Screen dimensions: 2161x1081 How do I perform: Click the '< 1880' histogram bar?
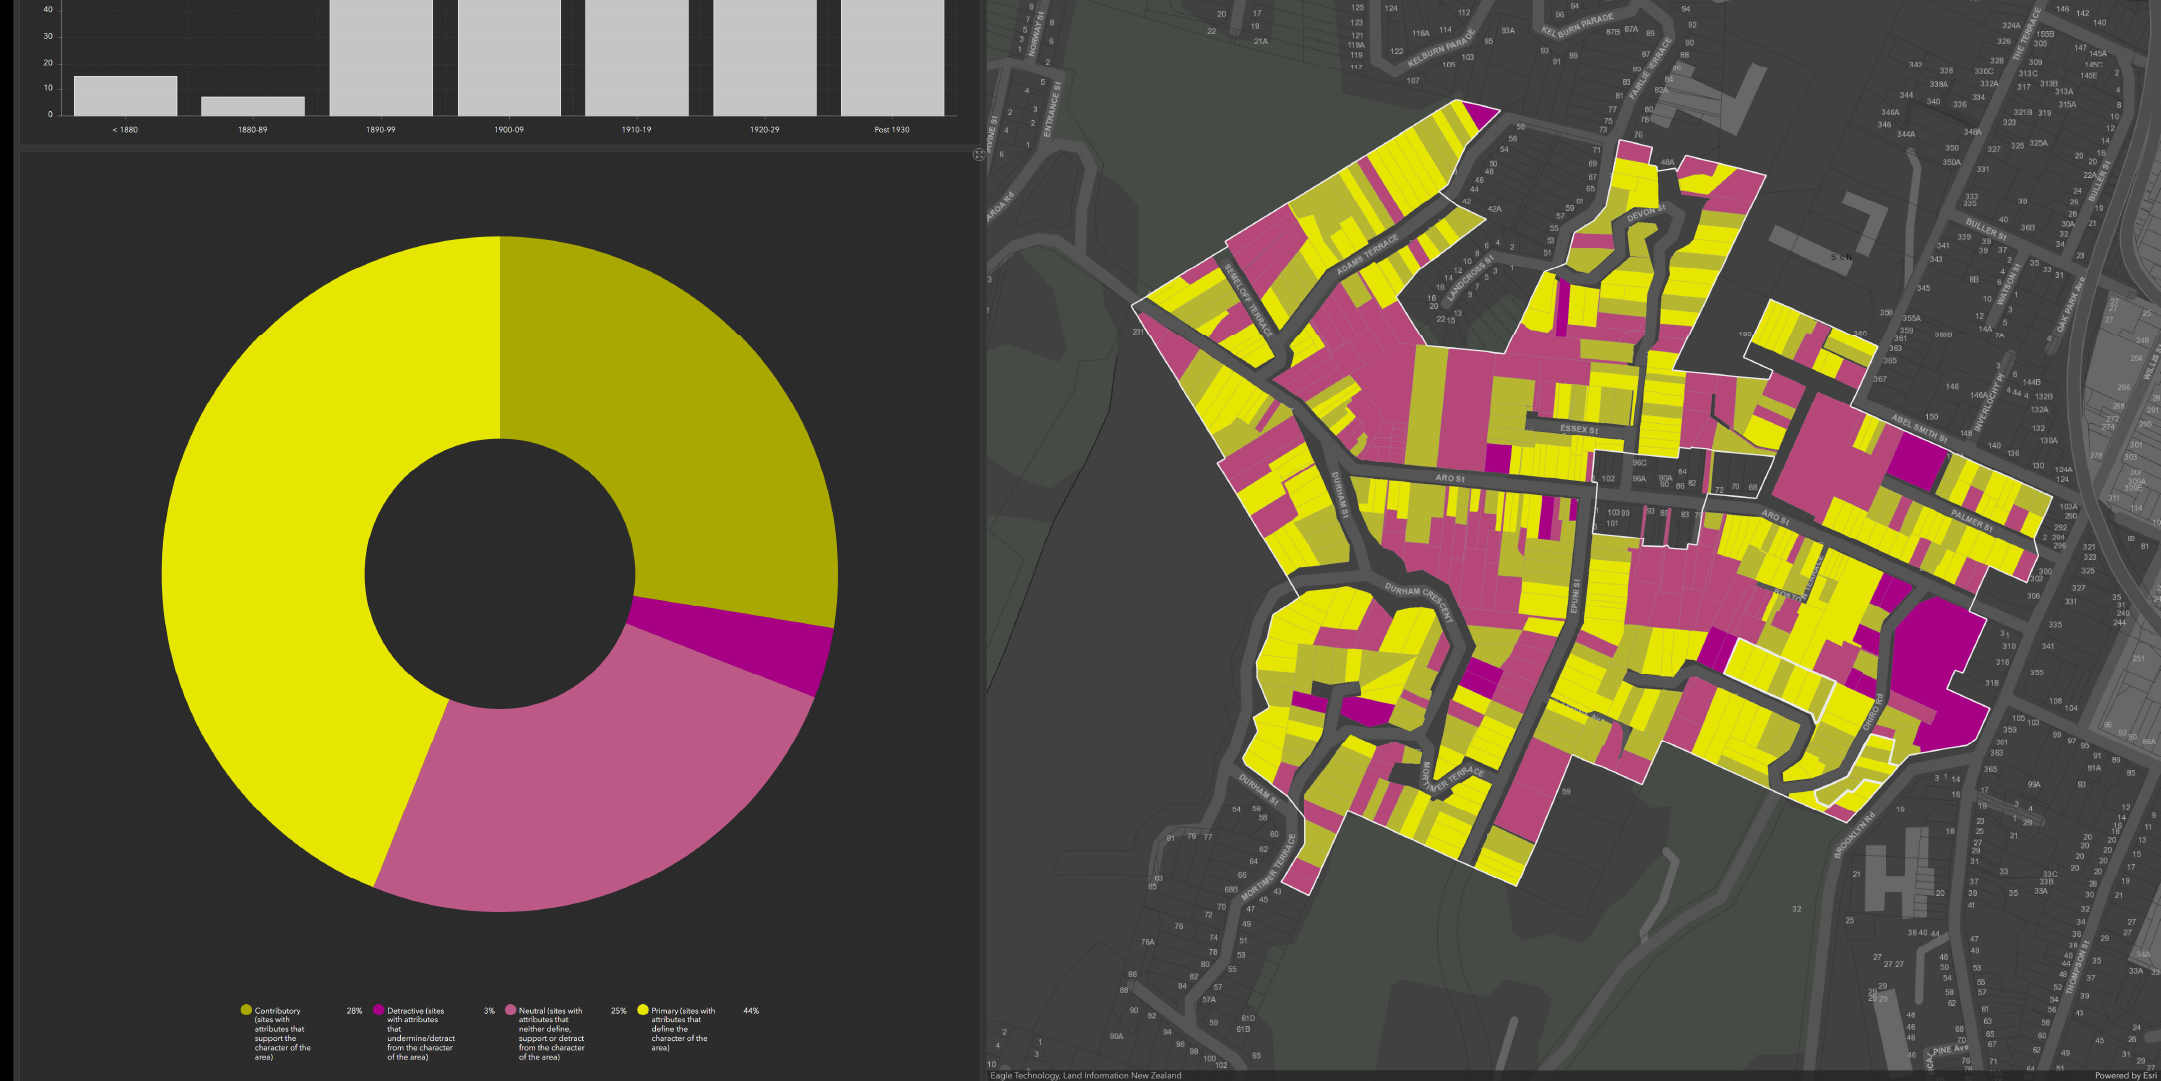pos(125,96)
